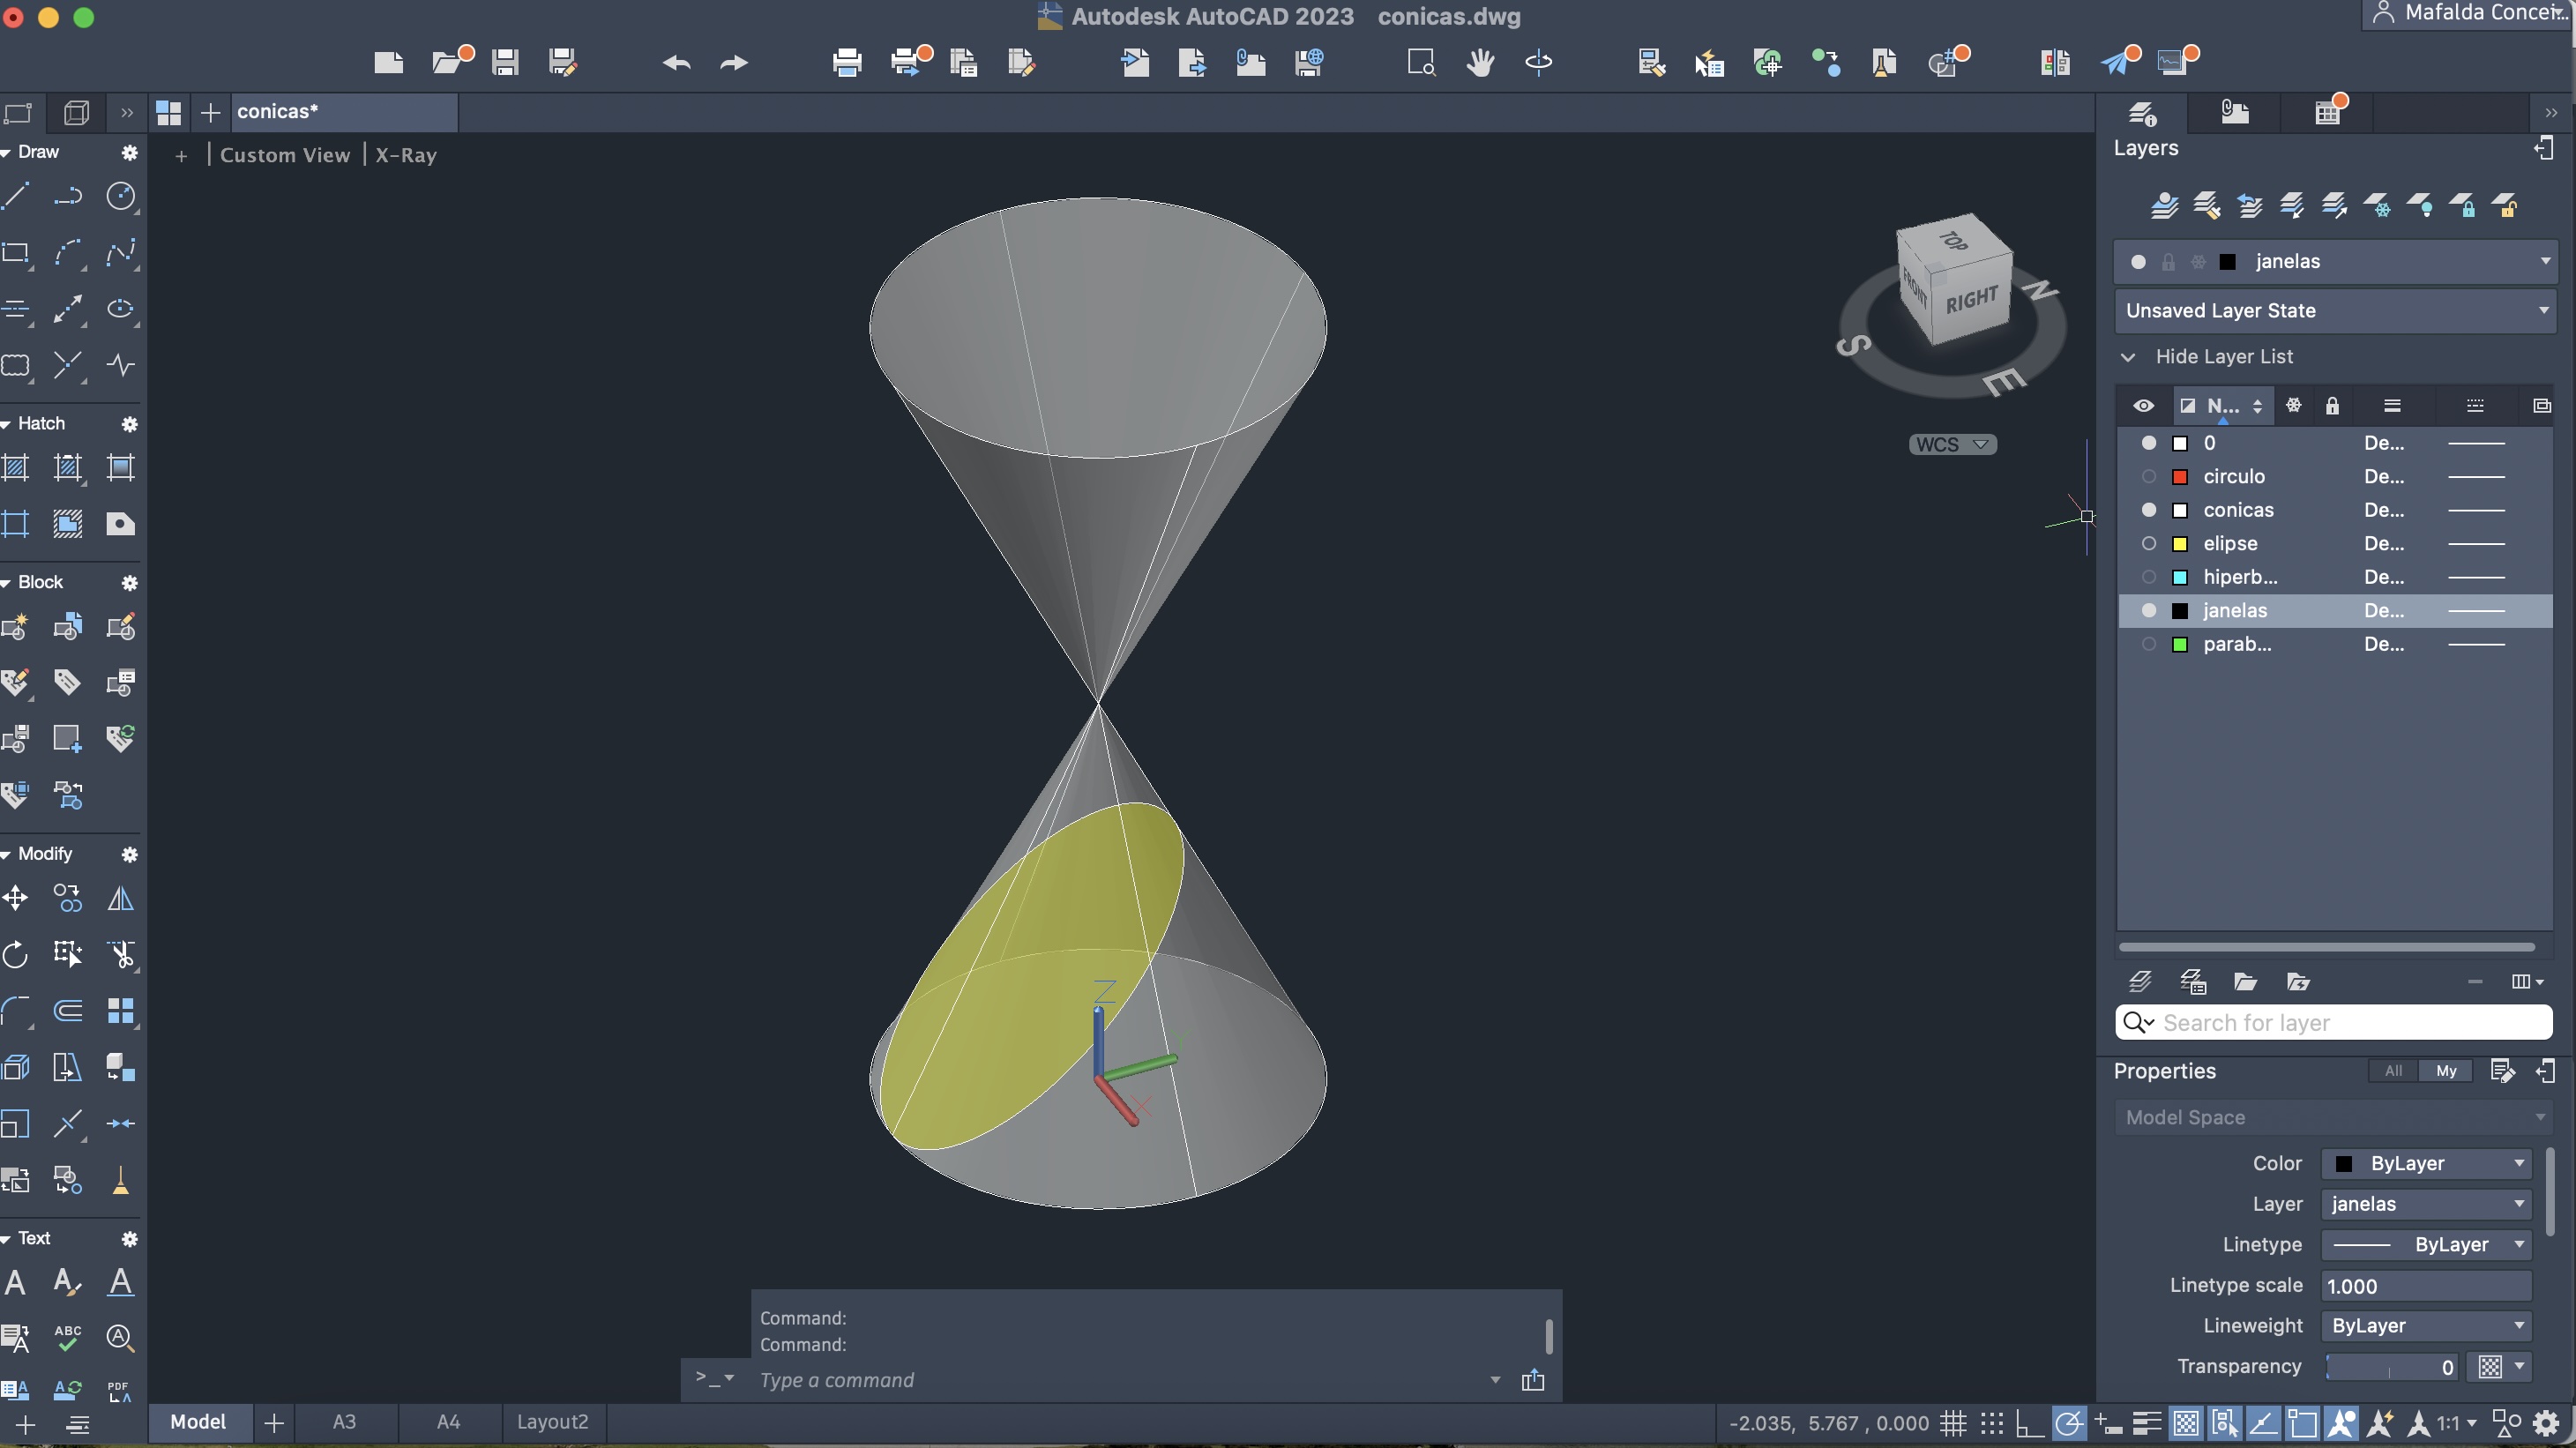This screenshot has width=2576, height=1448.
Task: Click the X-Ray visual style label
Action: click(x=406, y=155)
